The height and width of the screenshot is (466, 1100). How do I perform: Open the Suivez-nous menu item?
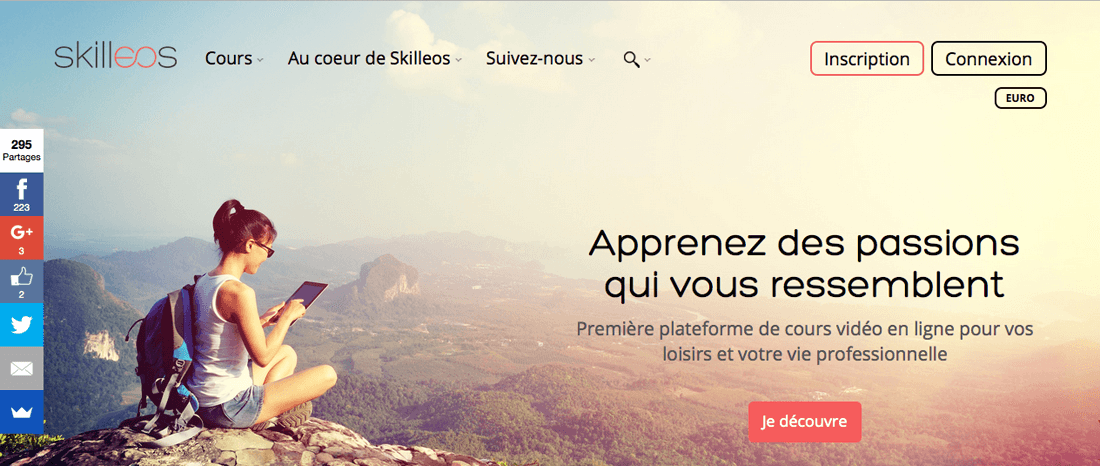tap(535, 58)
